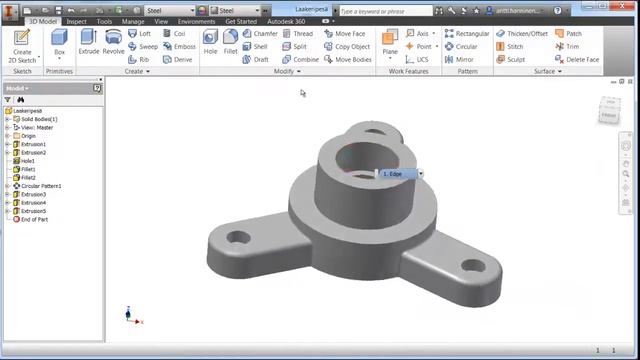This screenshot has width=640, height=360.
Task: Open the 1. Edge selector dropdown arrow
Action: click(x=420, y=174)
